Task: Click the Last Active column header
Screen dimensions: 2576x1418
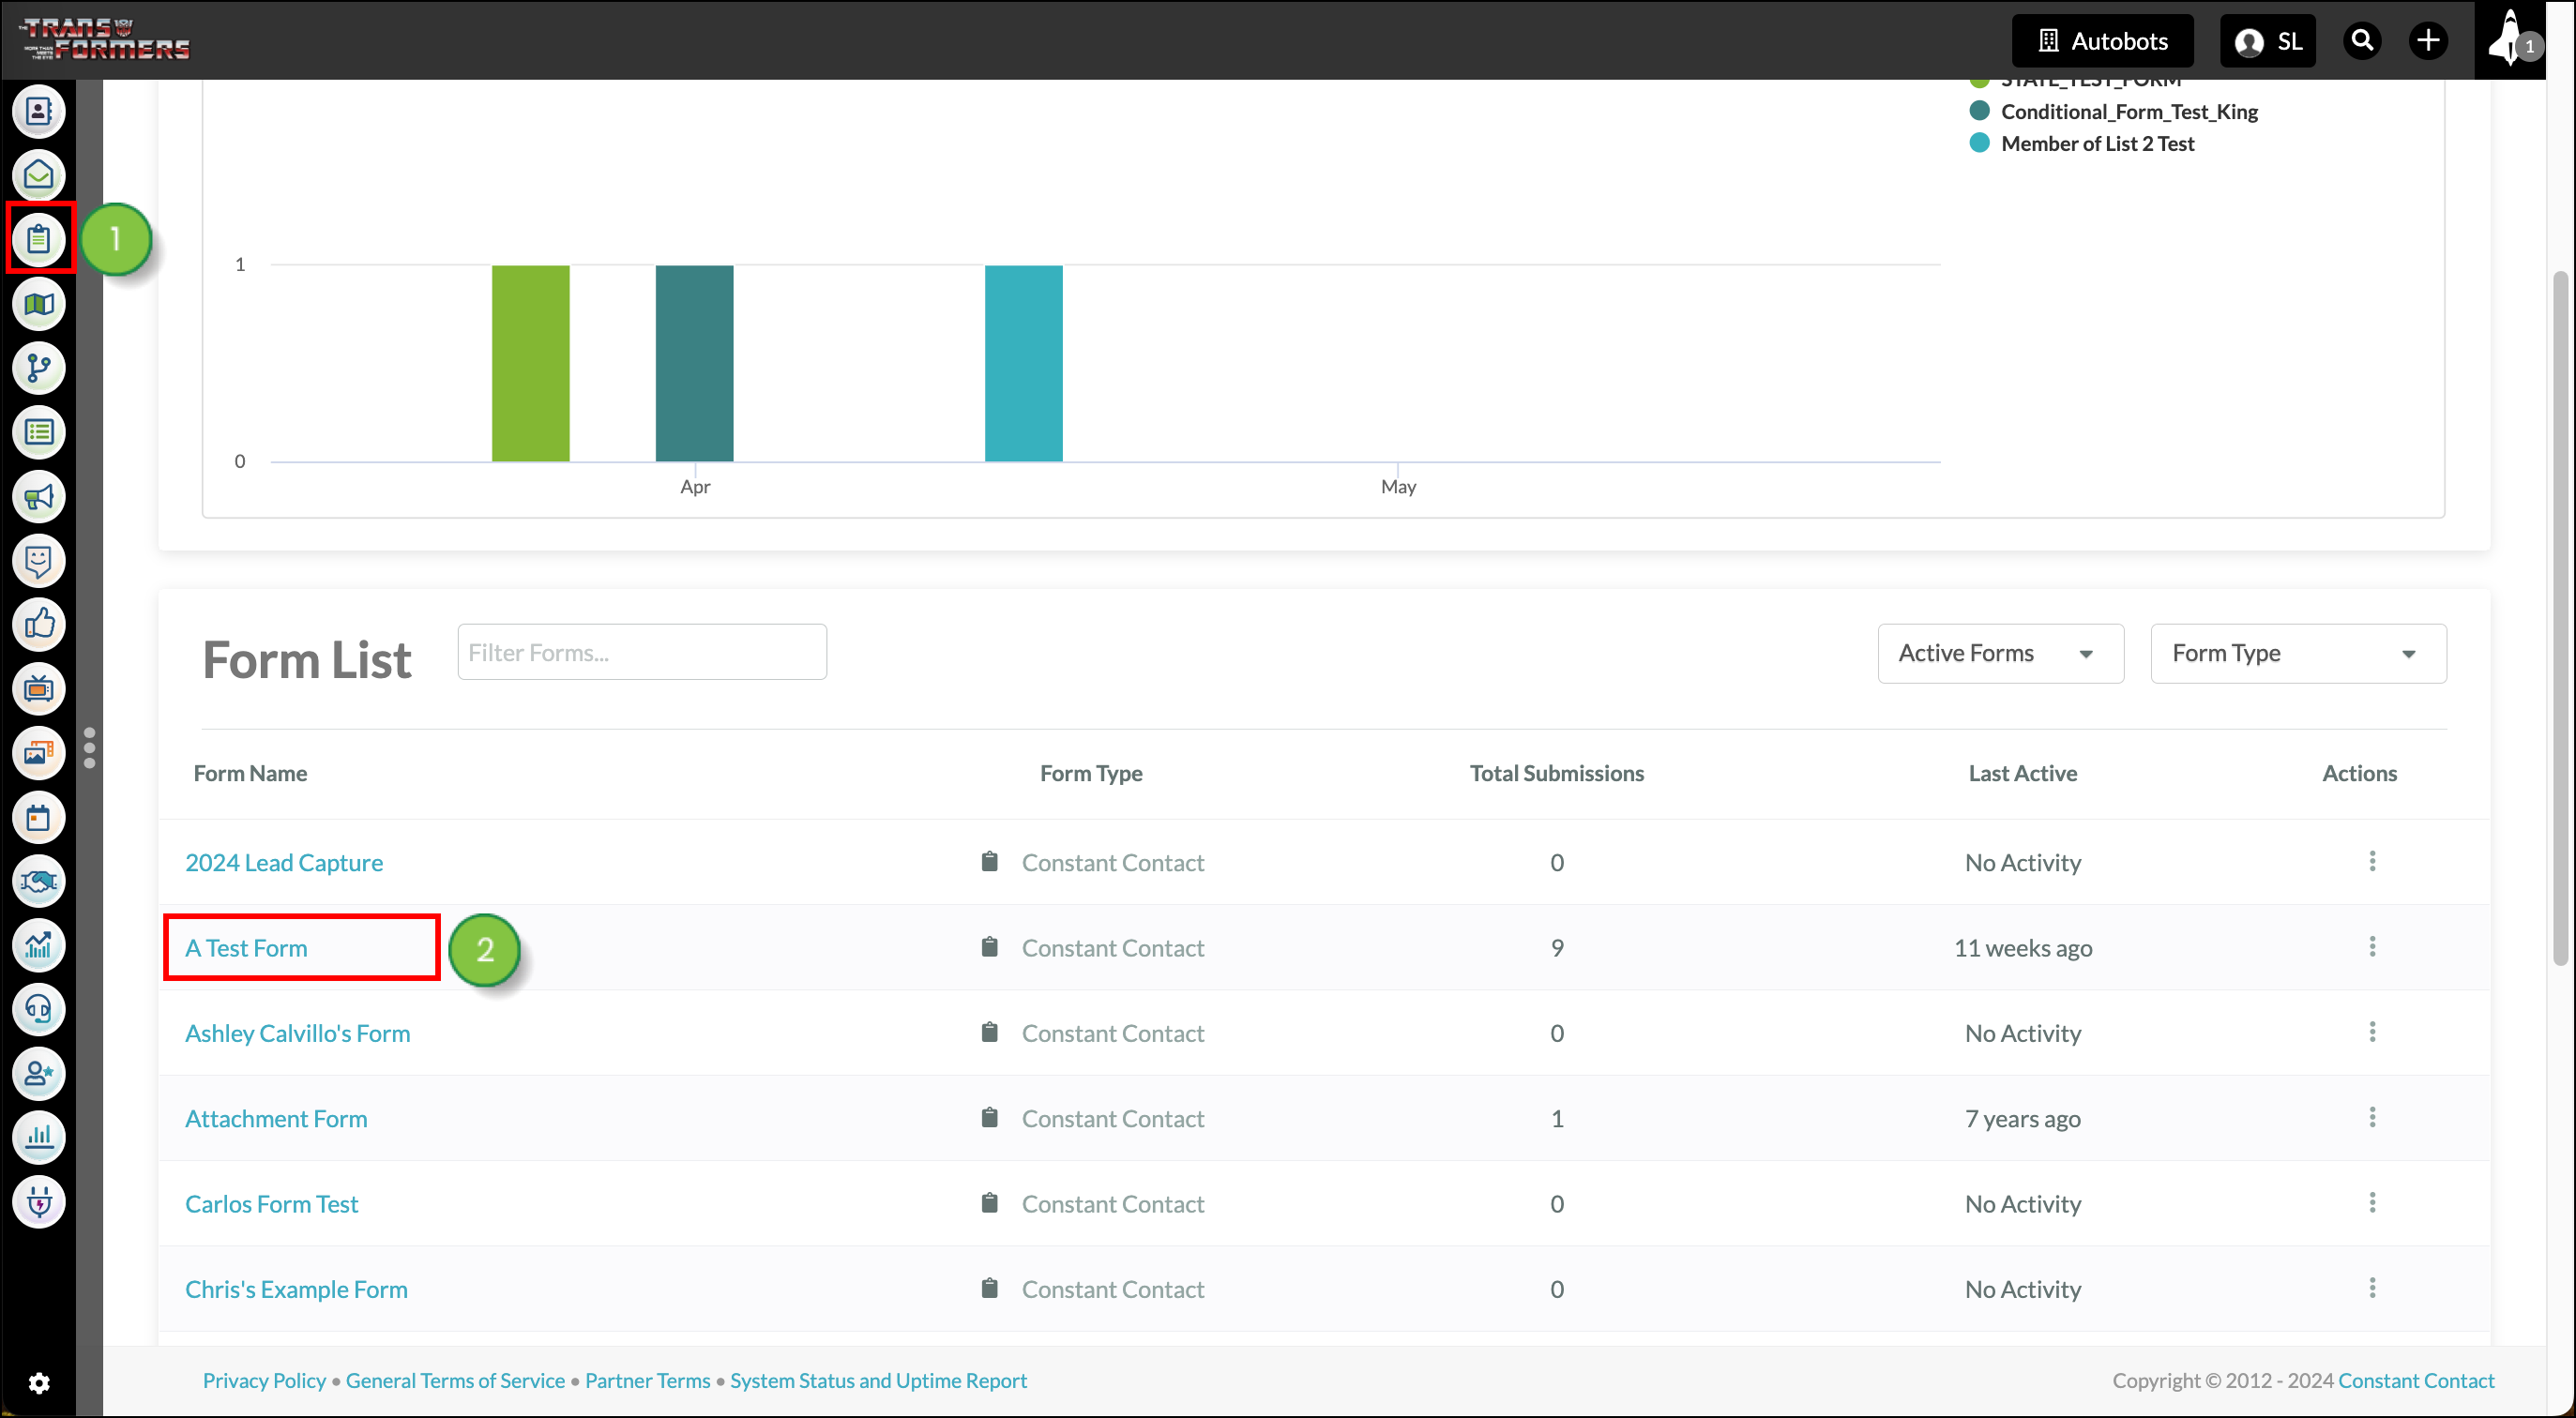Action: (2022, 773)
